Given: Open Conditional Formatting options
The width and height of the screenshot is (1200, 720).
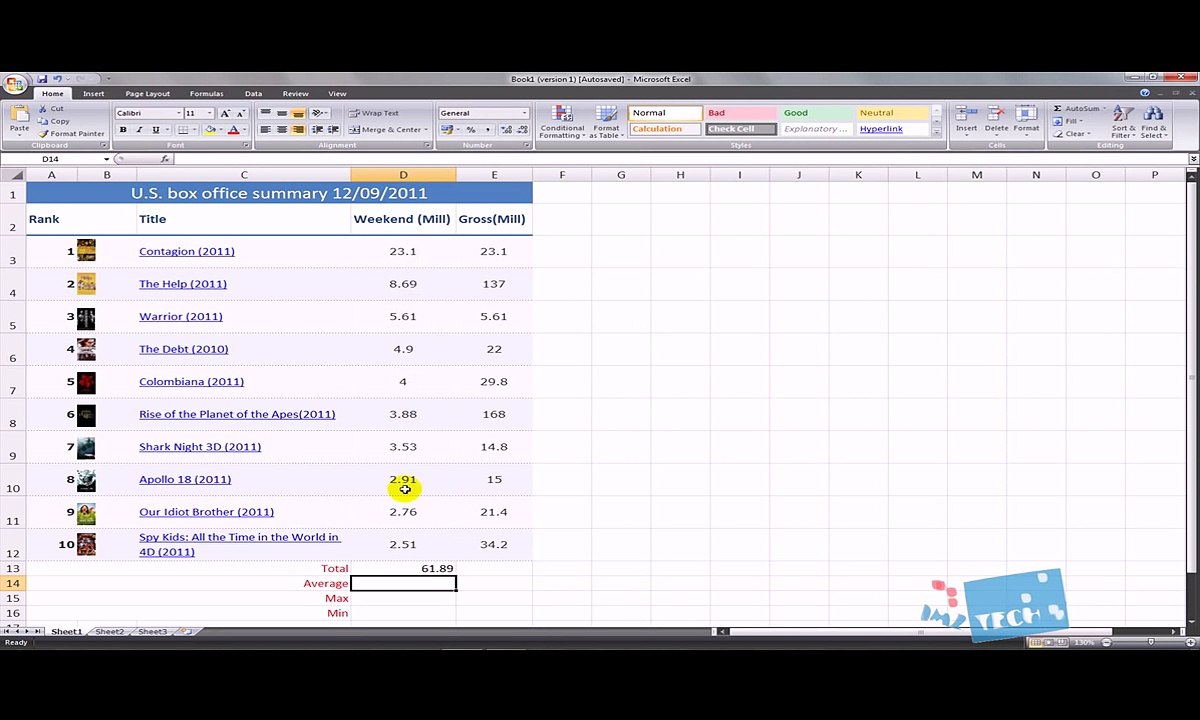Looking at the screenshot, I should 562,122.
